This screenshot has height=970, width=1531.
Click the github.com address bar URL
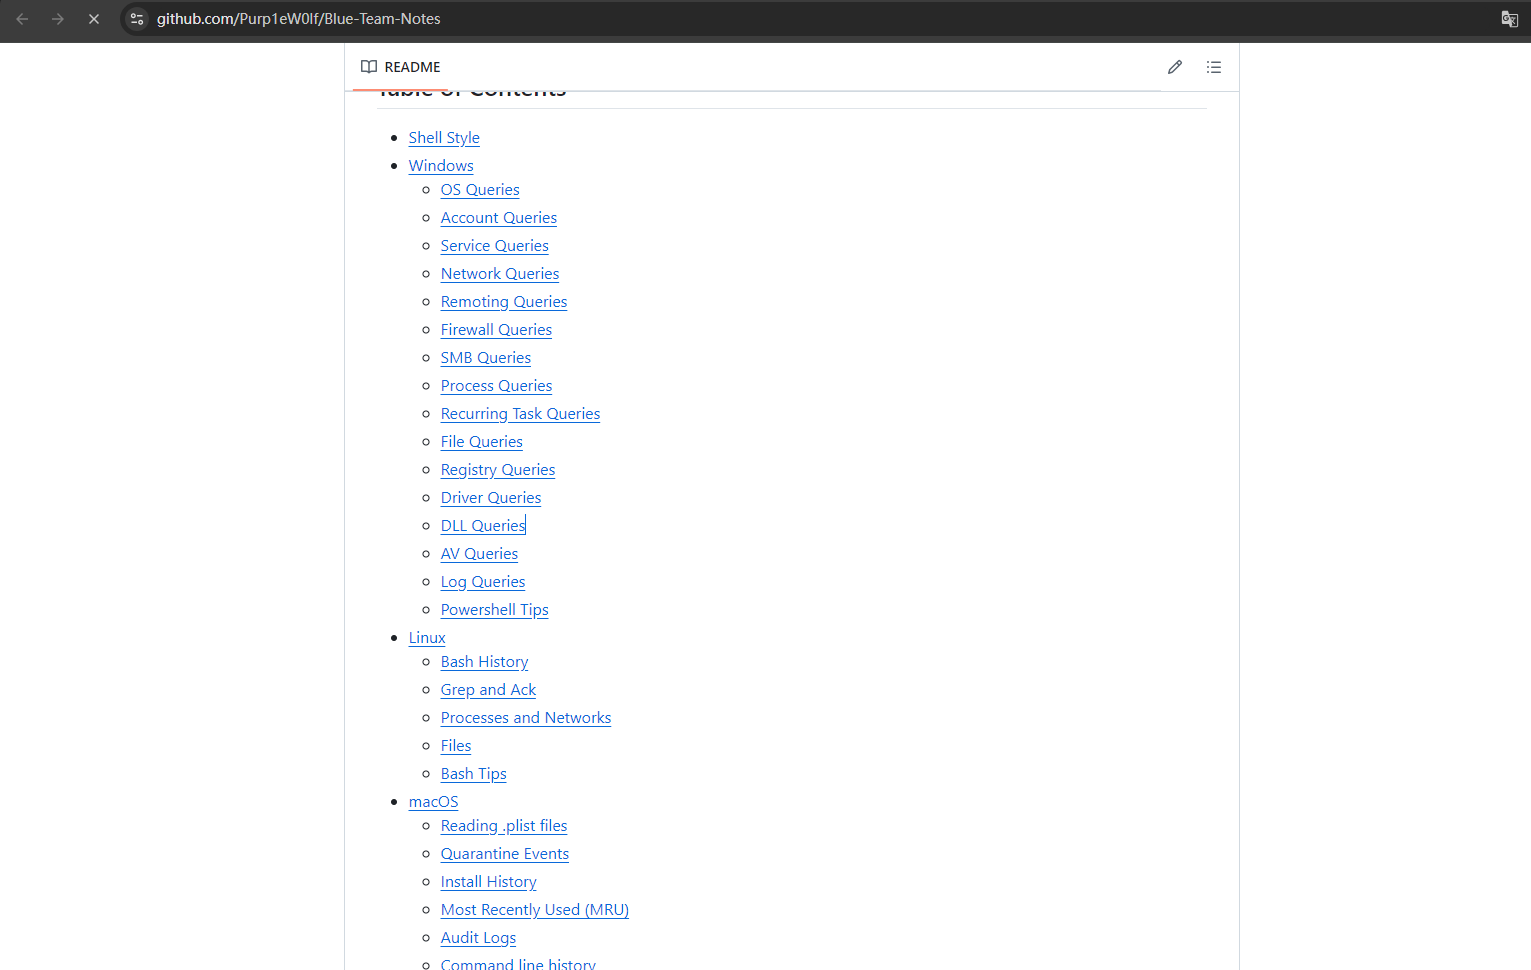[x=299, y=19]
